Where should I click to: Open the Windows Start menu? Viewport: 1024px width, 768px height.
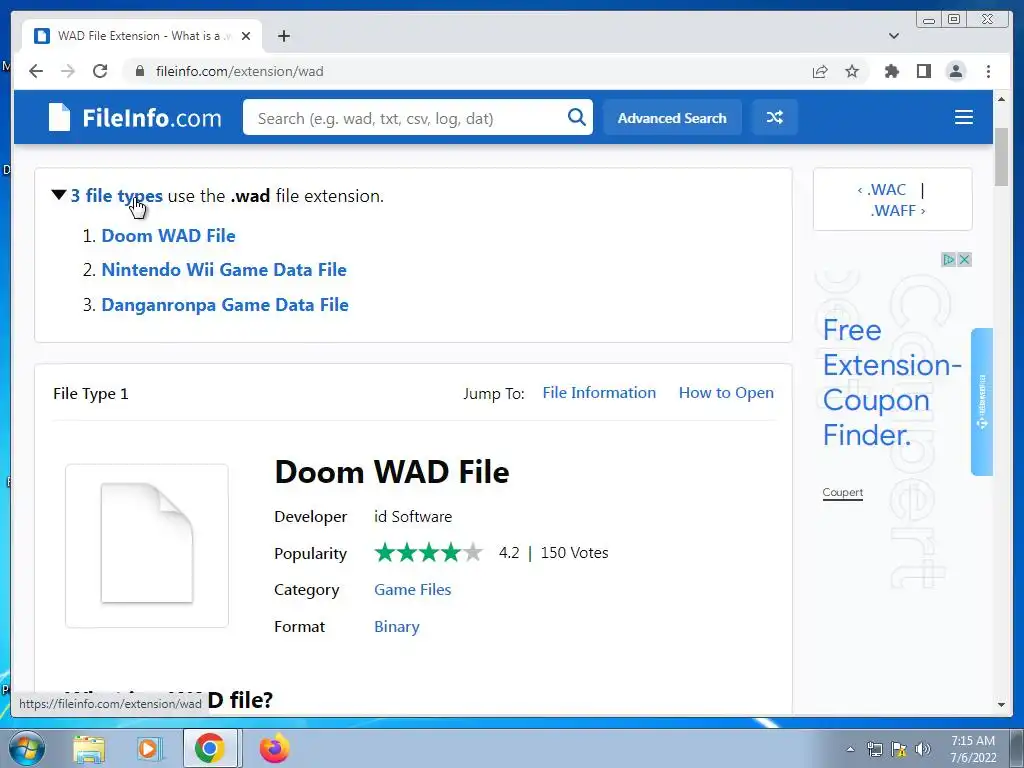(27, 748)
